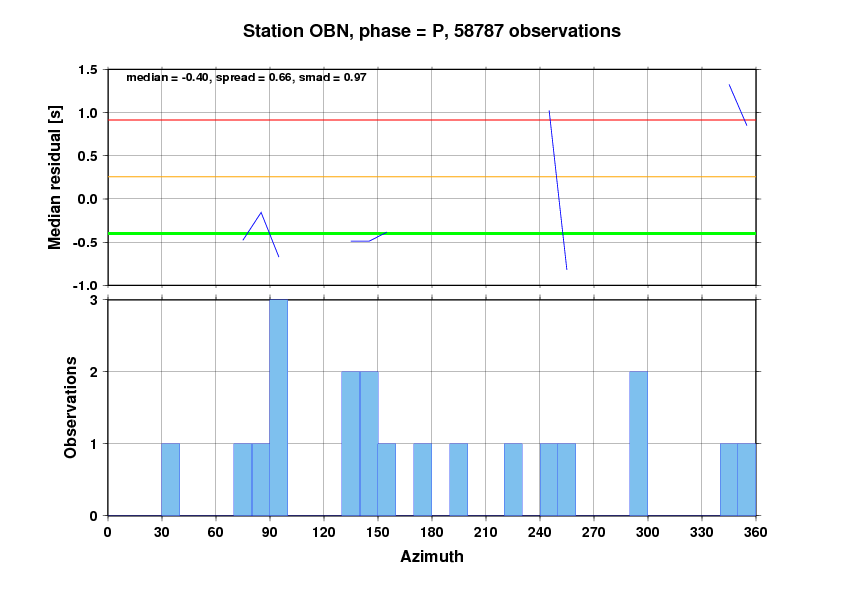
Task: Click the thick green median line
Action: pyautogui.click(x=432, y=234)
